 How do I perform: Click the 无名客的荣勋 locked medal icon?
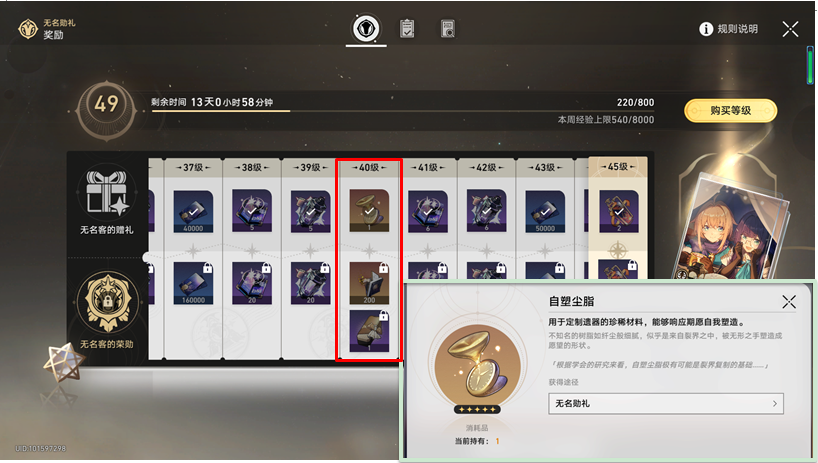[x=107, y=303]
